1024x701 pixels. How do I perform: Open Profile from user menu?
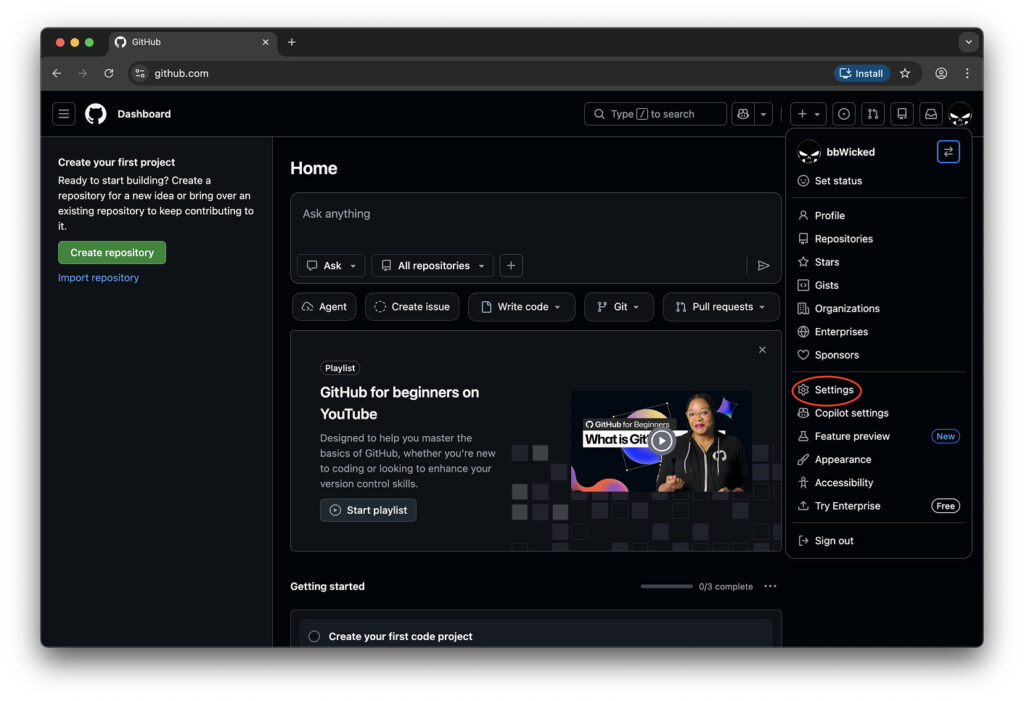pyautogui.click(x=878, y=216)
